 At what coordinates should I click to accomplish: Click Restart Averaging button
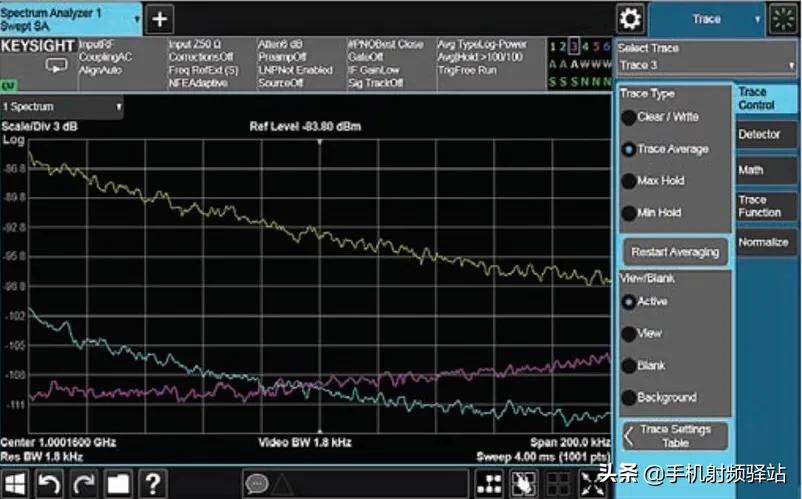tap(675, 252)
